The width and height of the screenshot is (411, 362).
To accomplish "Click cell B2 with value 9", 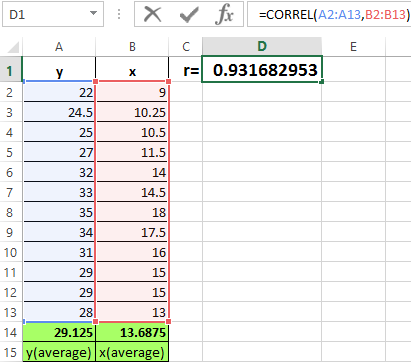I will point(132,92).
